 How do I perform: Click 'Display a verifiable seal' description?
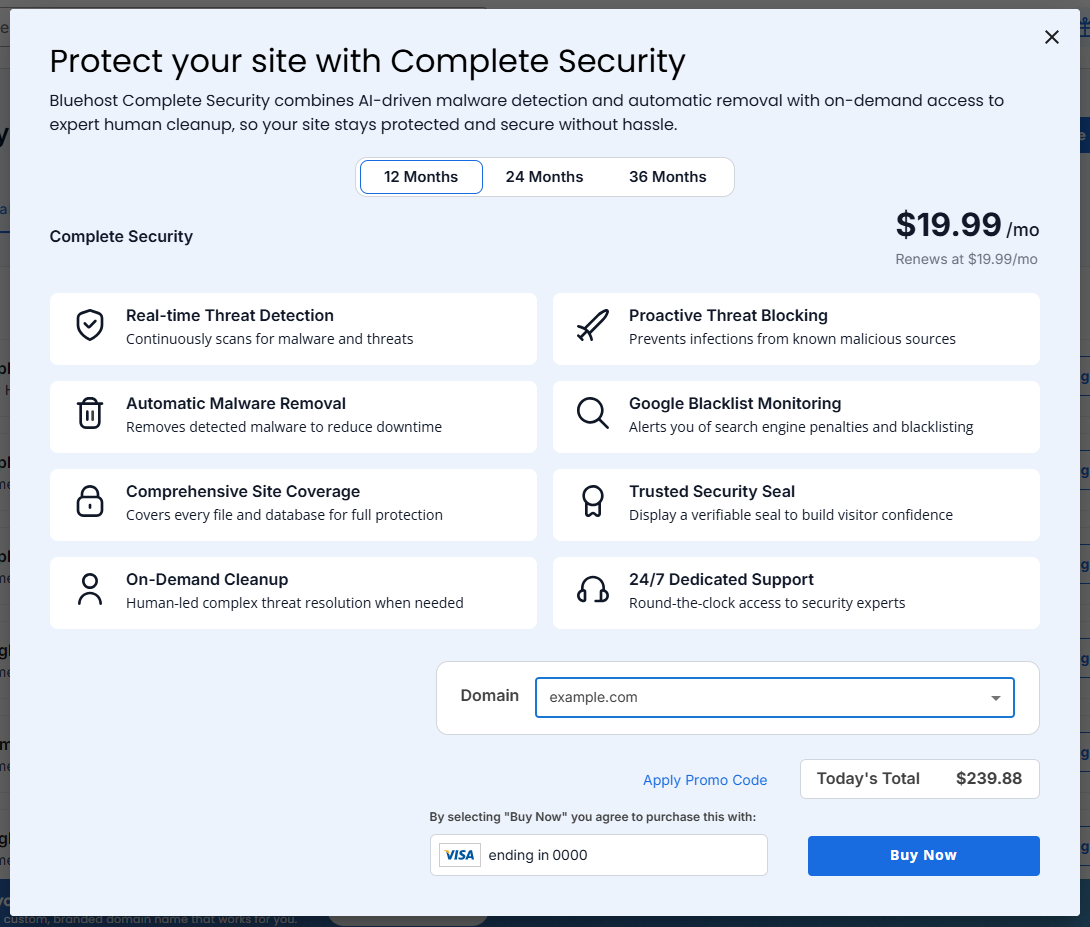coord(790,515)
